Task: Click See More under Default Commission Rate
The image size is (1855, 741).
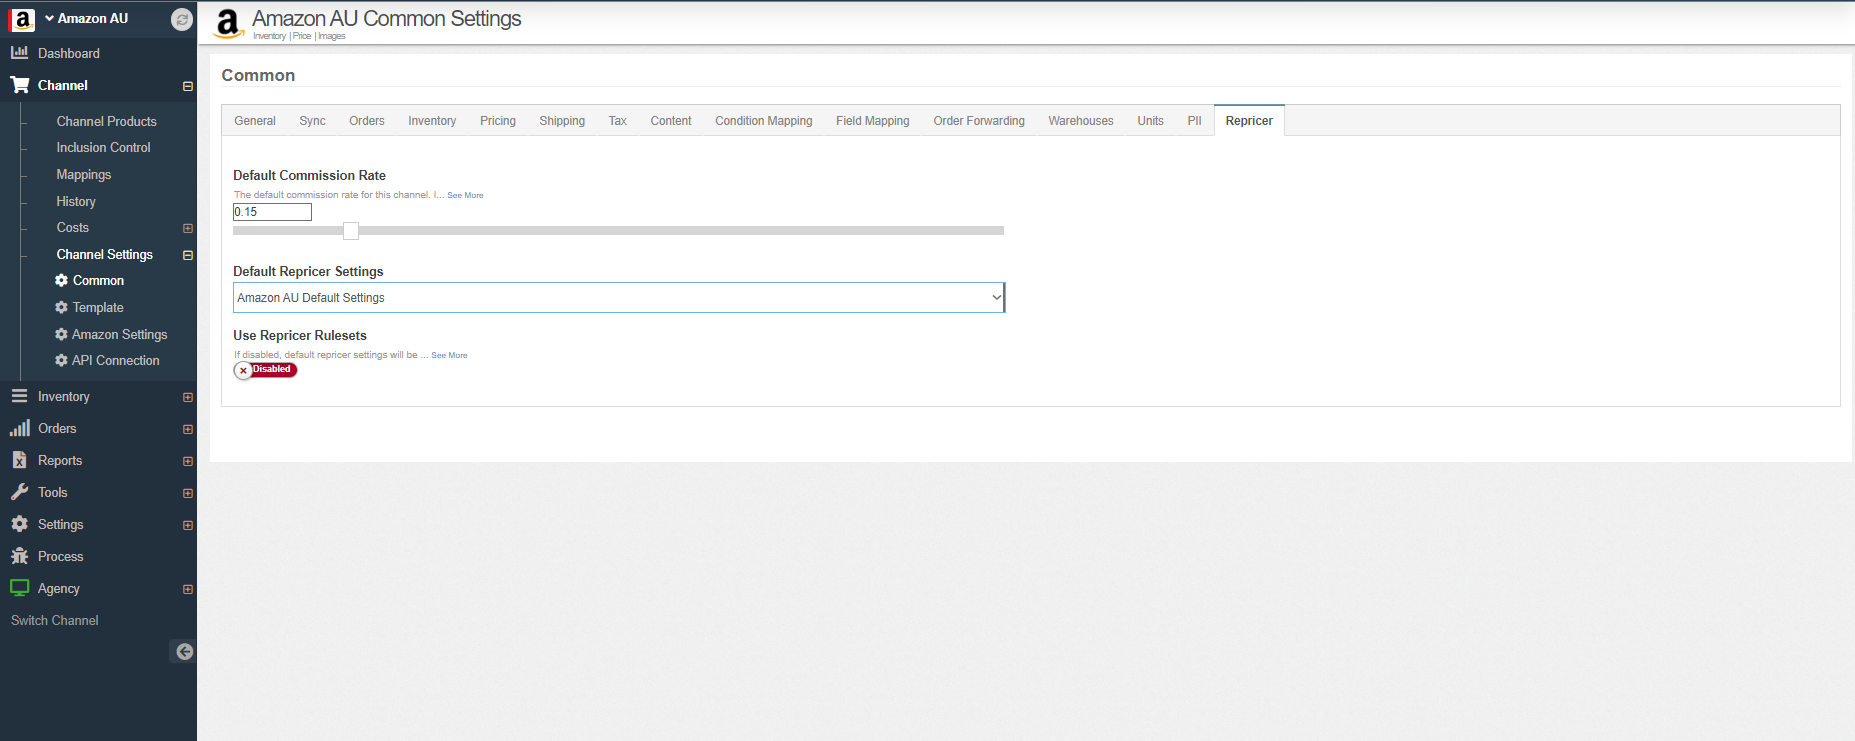Action: pyautogui.click(x=465, y=196)
